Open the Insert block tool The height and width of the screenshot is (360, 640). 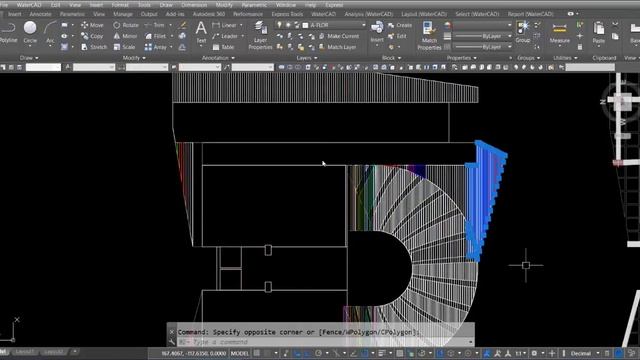coord(377,32)
